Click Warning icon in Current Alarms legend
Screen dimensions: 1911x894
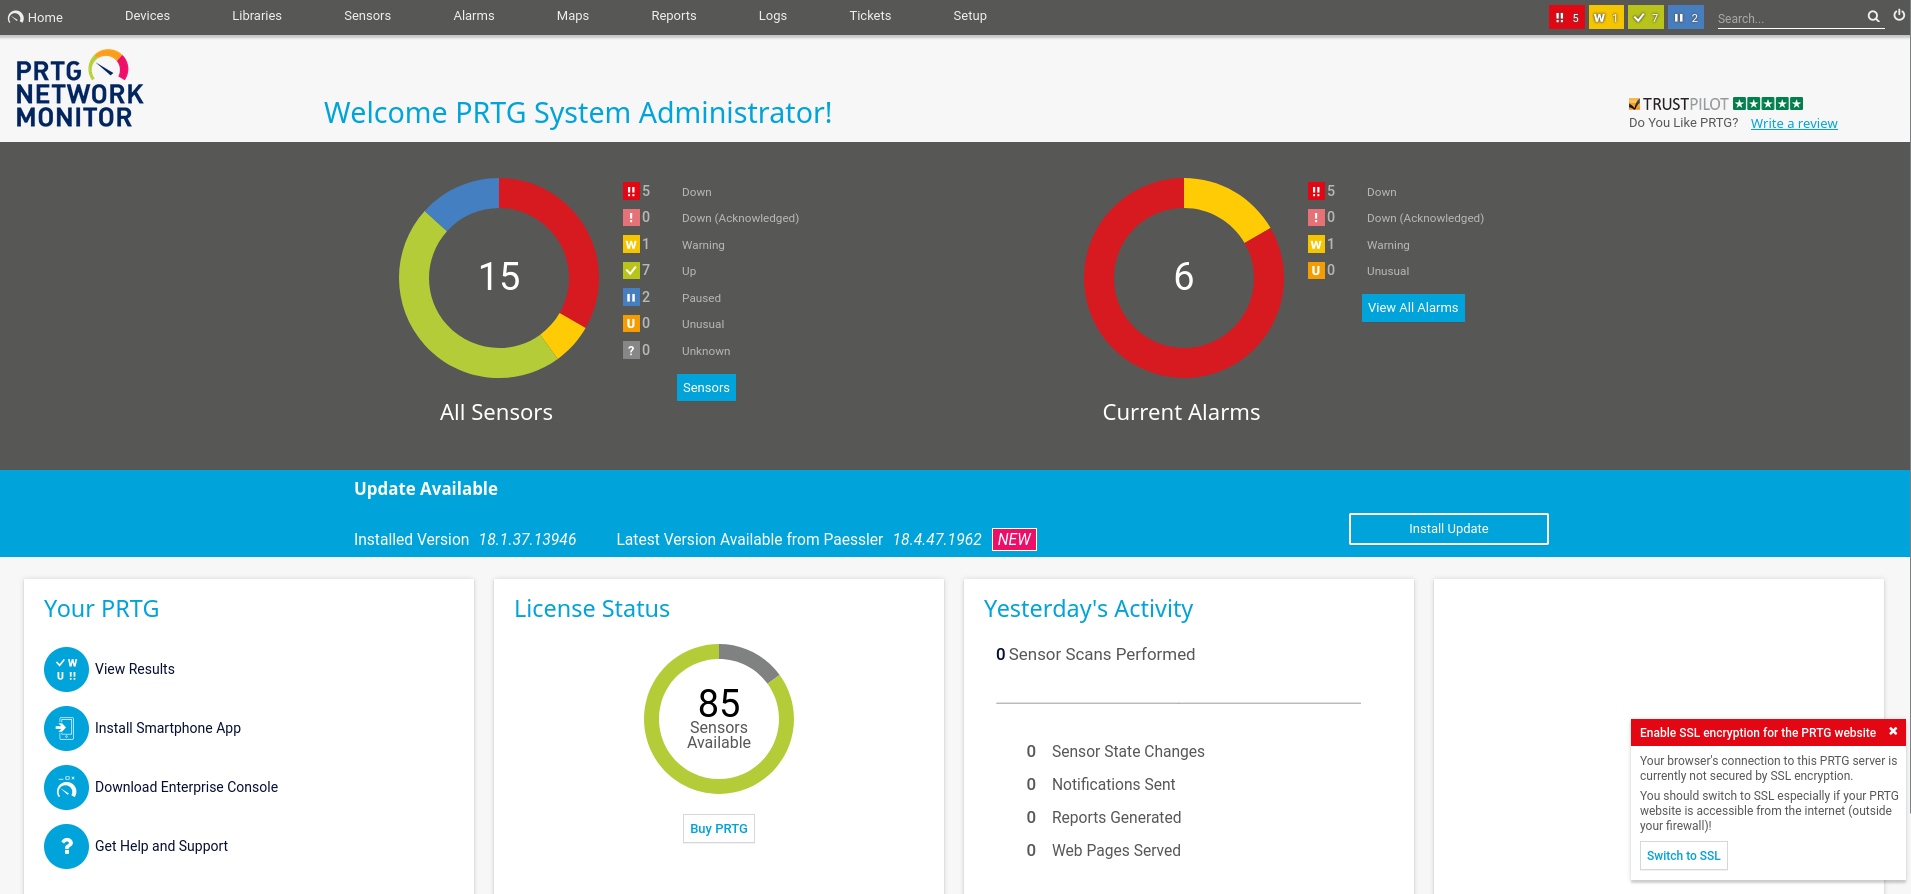pos(1316,244)
